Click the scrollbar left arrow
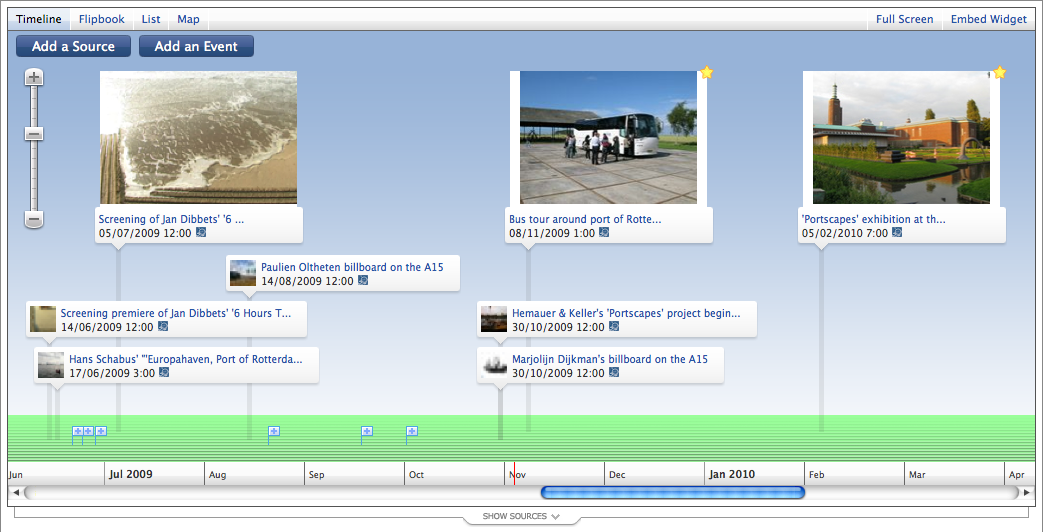The height and width of the screenshot is (532, 1043). (15, 493)
